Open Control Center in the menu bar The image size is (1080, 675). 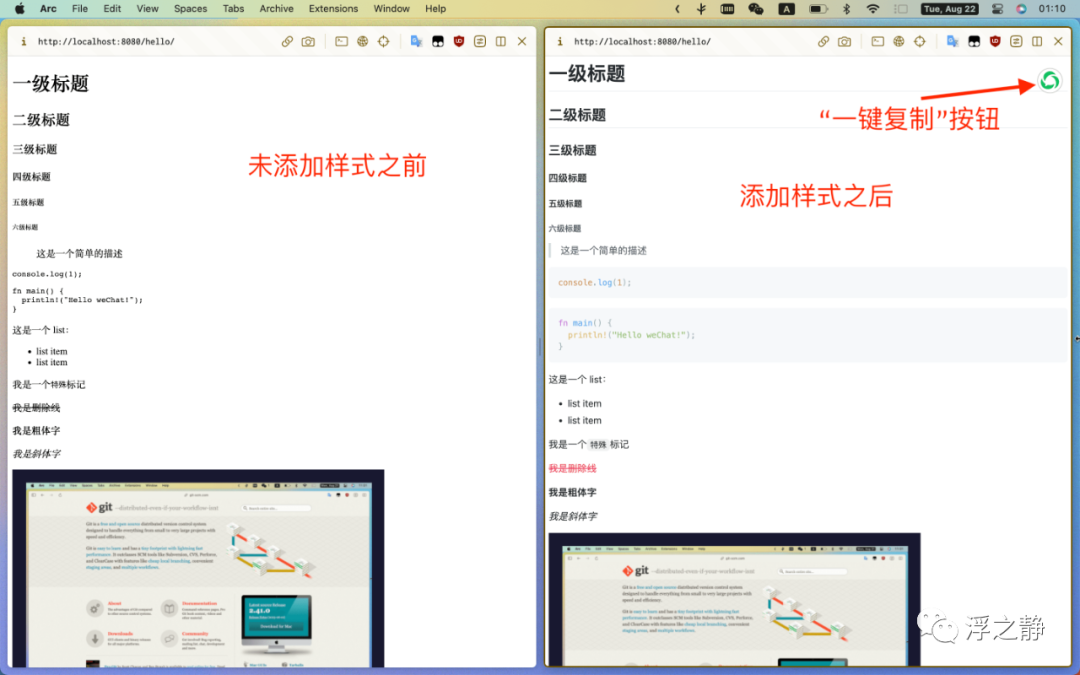[x=997, y=8]
